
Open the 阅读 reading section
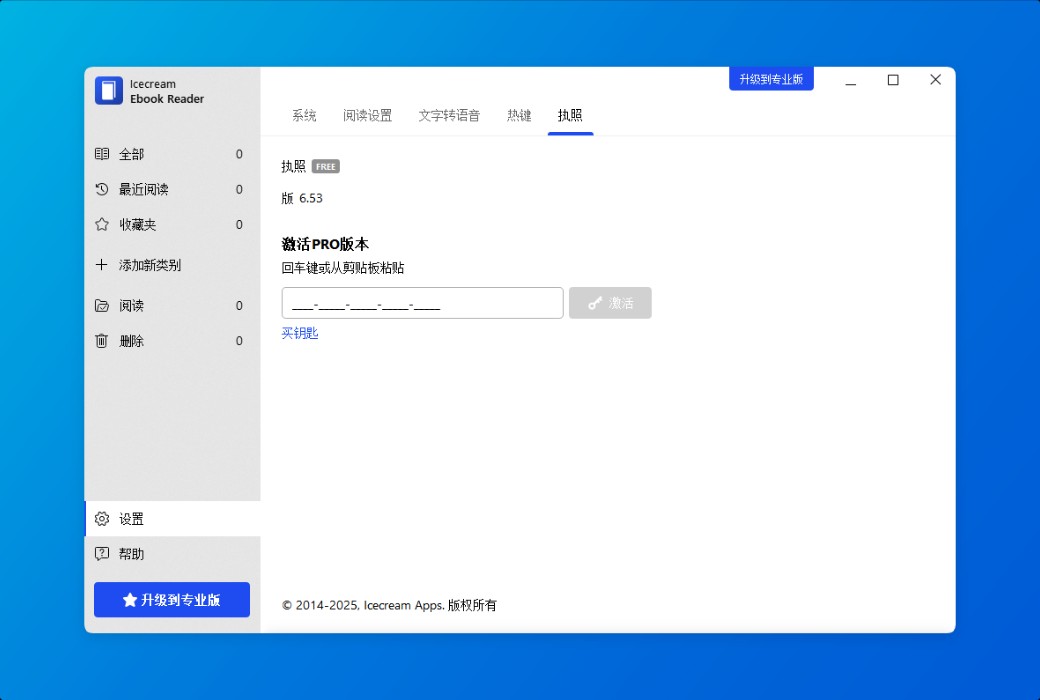(x=132, y=305)
